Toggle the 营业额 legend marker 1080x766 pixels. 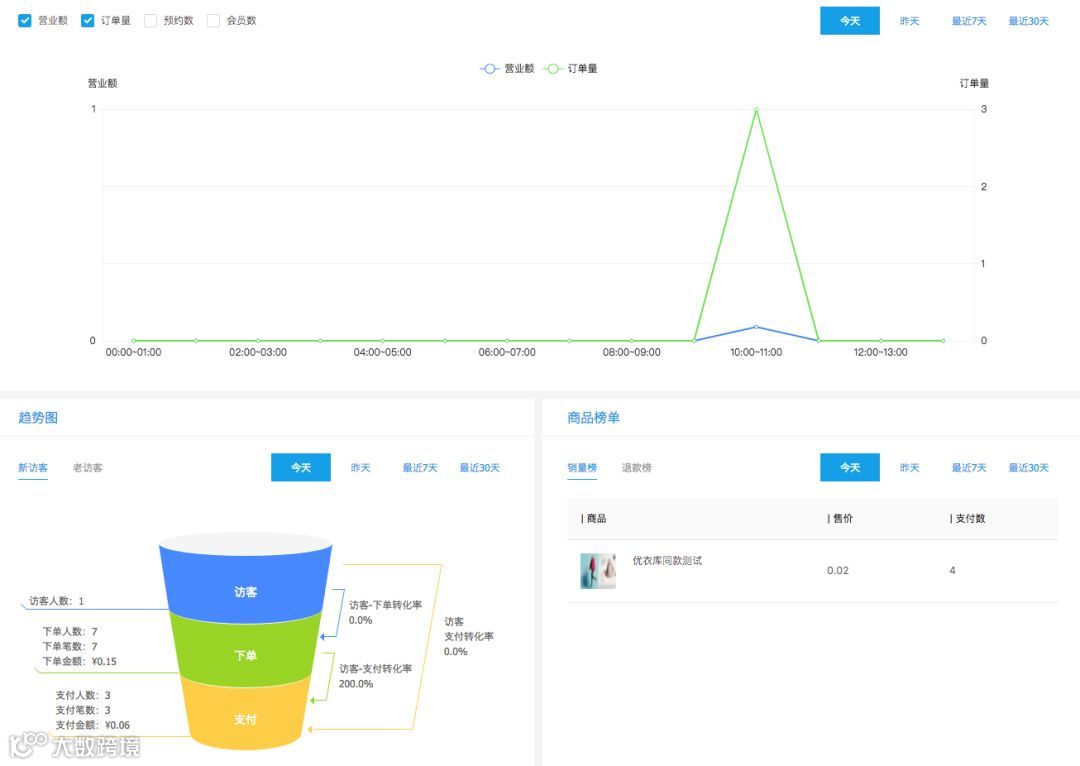(489, 68)
